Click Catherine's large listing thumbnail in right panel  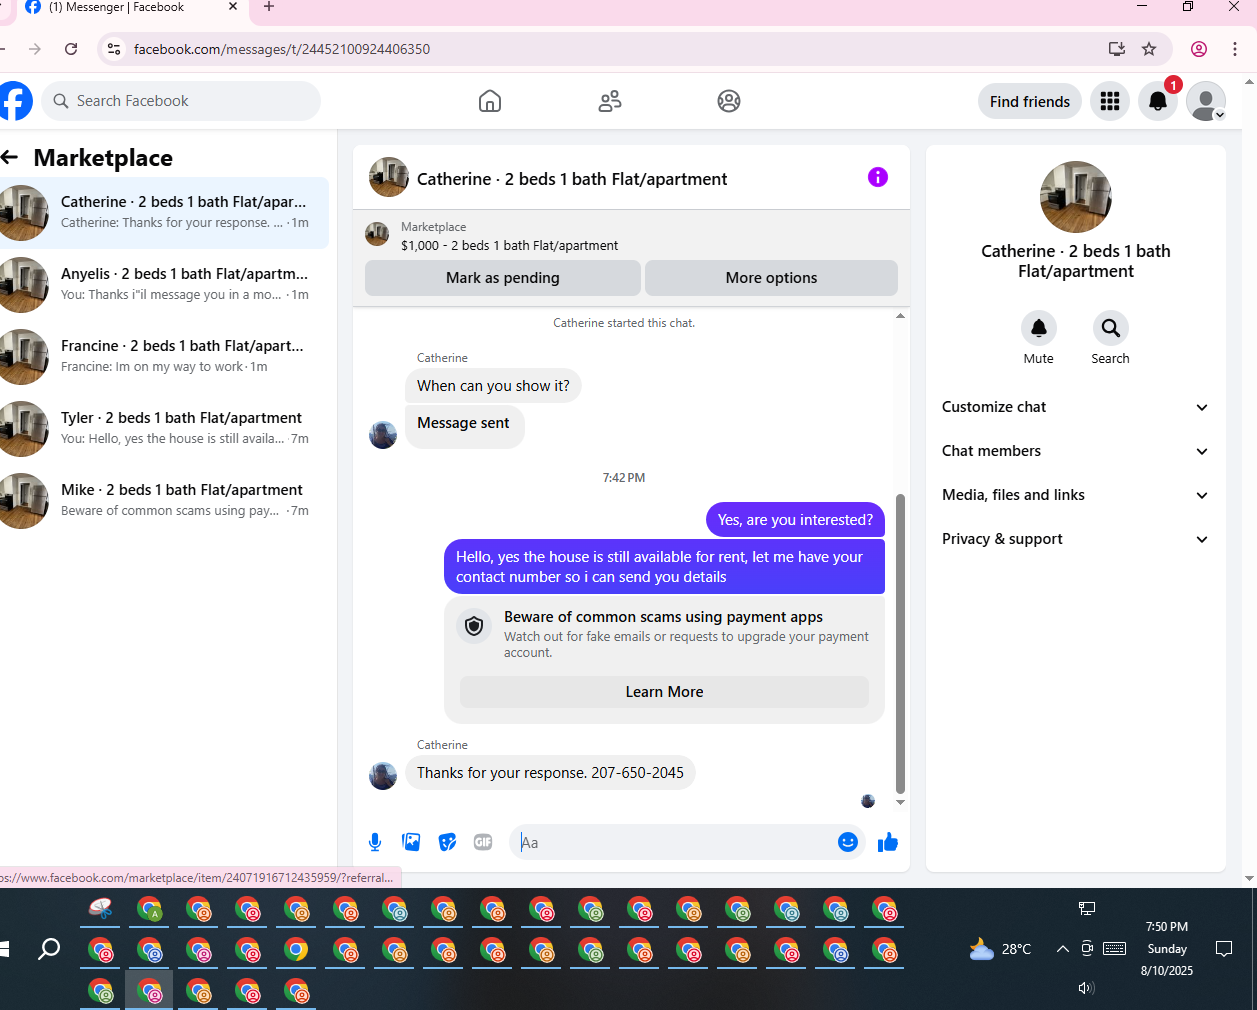(1076, 197)
